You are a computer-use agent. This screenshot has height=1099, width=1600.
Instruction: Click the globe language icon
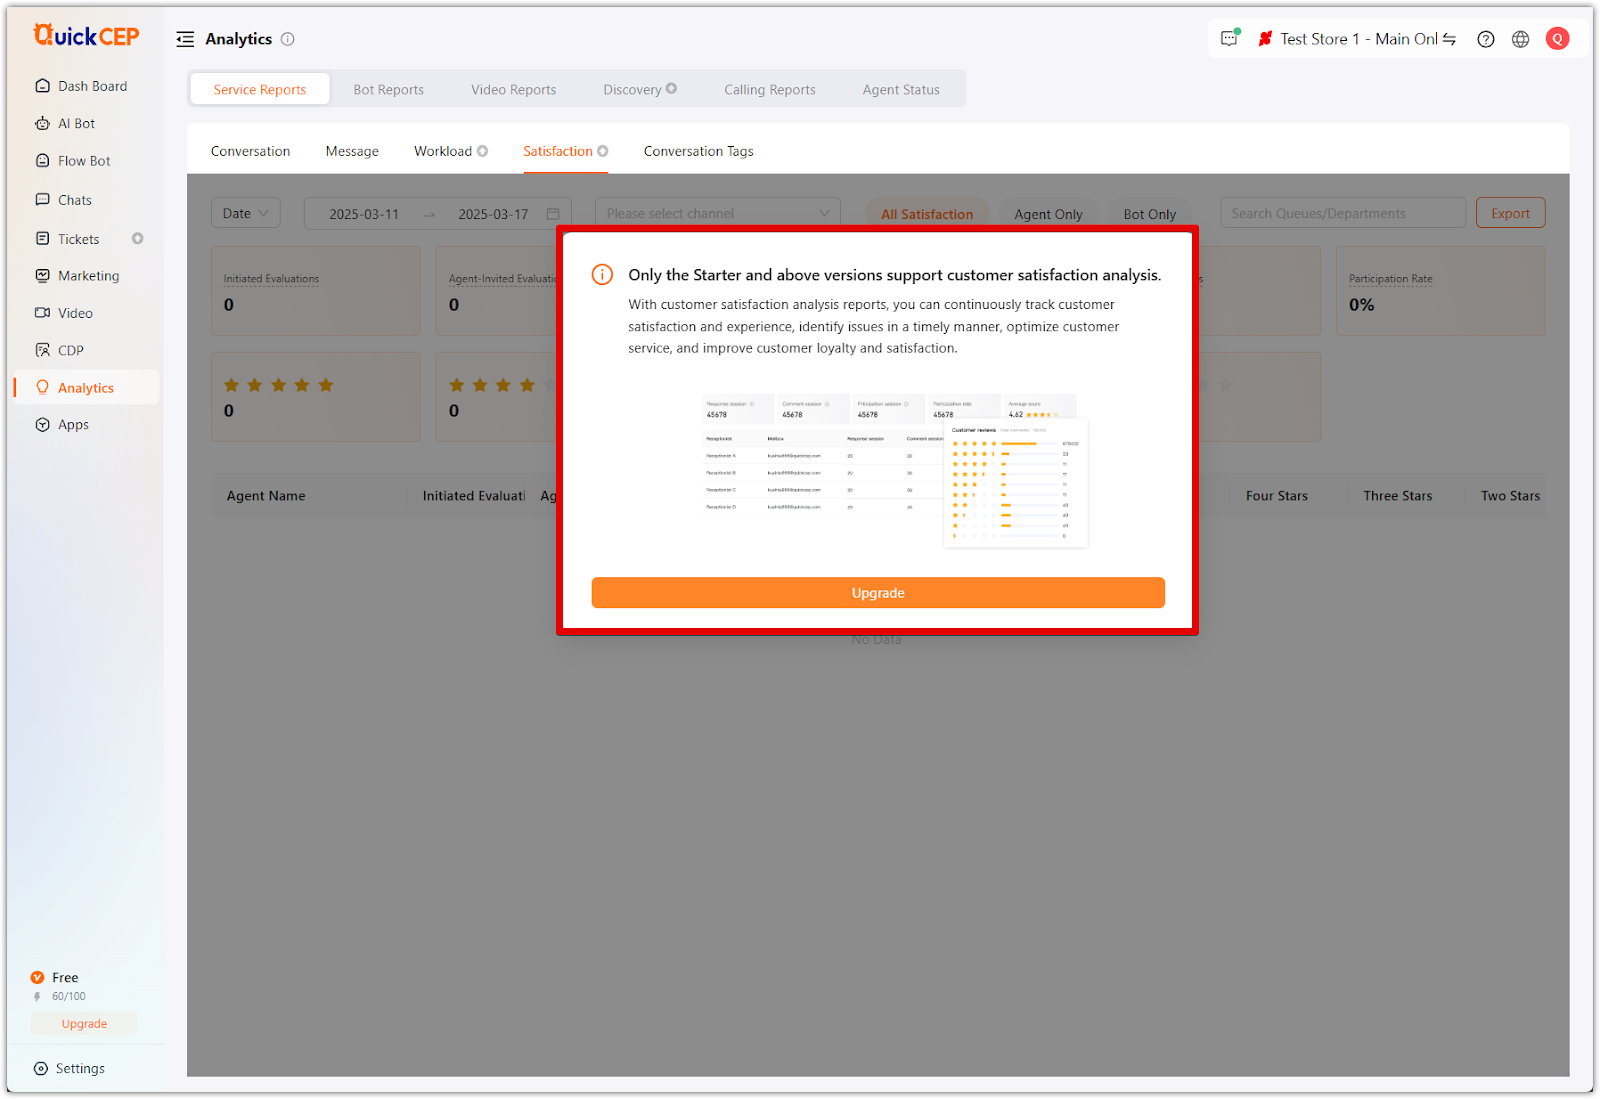(x=1520, y=39)
